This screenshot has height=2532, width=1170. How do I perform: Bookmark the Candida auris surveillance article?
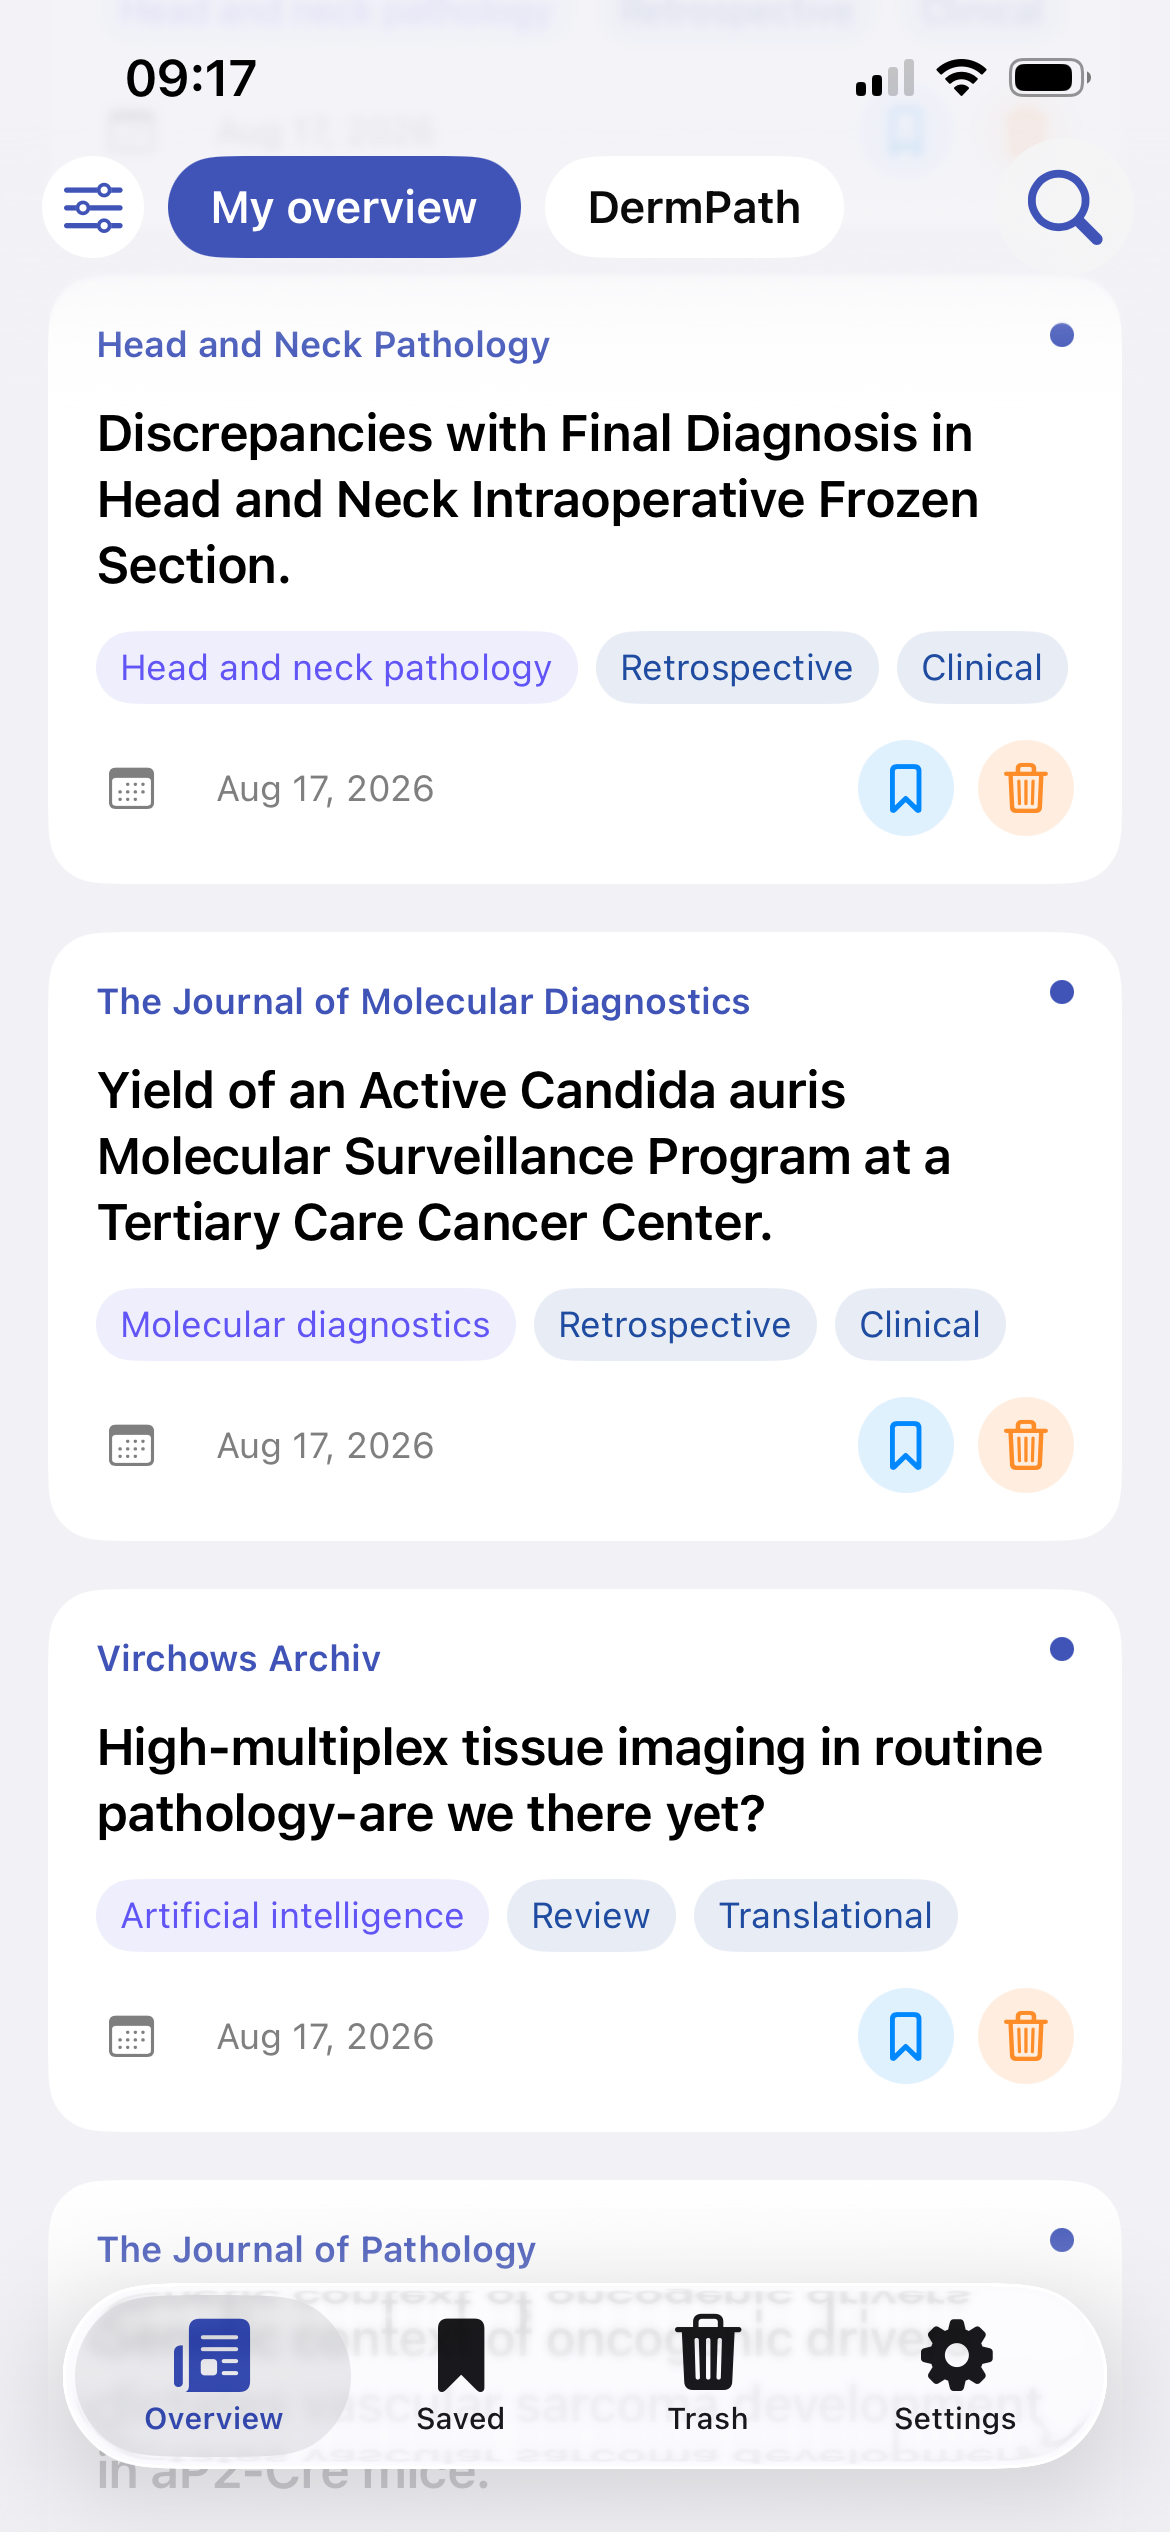[906, 1445]
